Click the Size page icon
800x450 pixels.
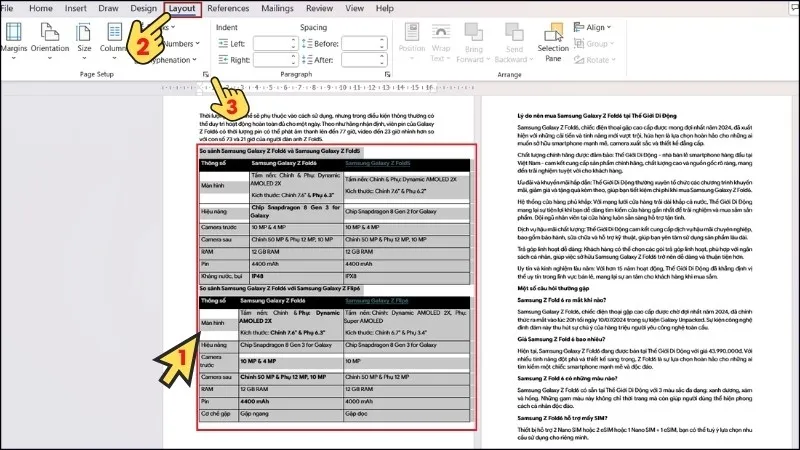click(84, 32)
